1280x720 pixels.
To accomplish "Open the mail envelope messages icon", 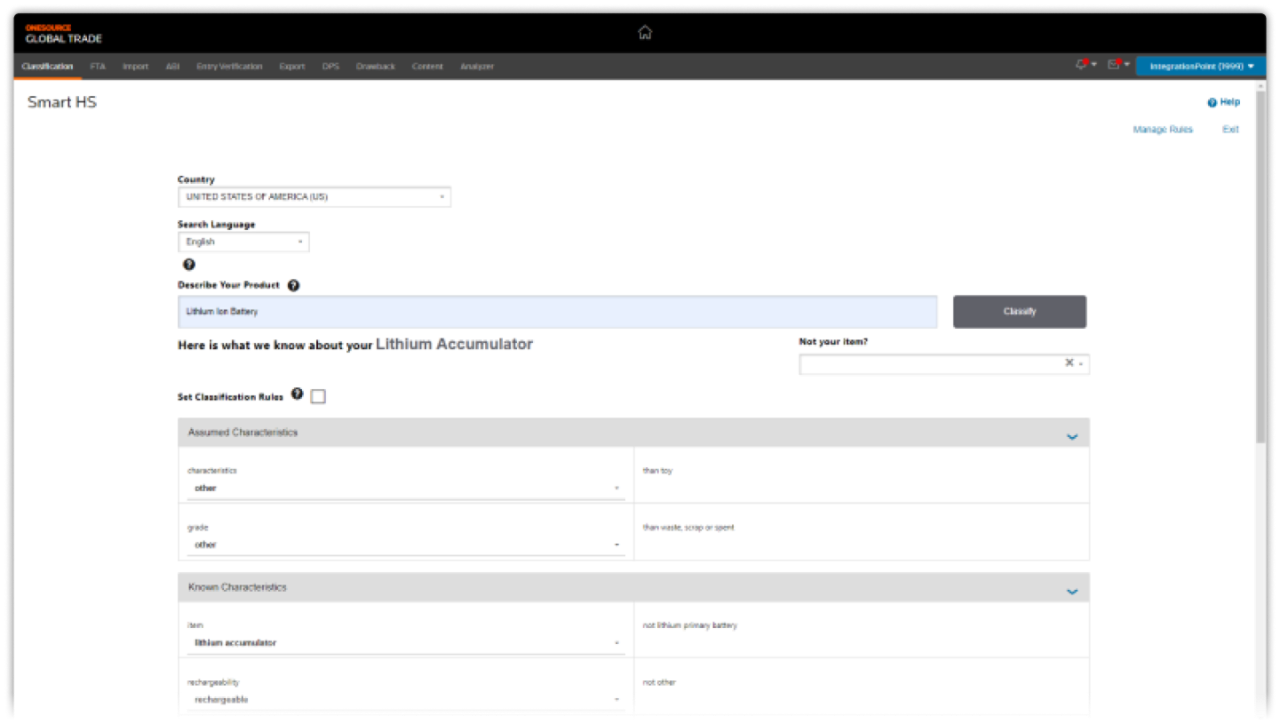I will pos(1114,65).
